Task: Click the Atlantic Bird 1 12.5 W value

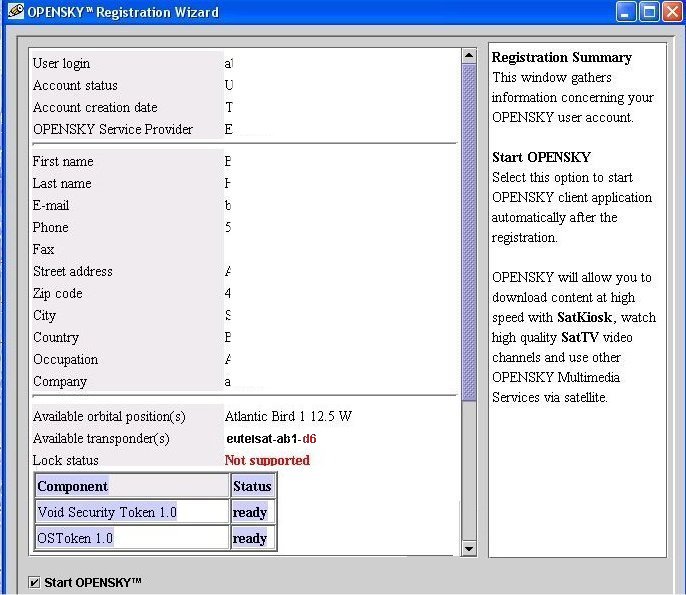Action: (x=288, y=416)
